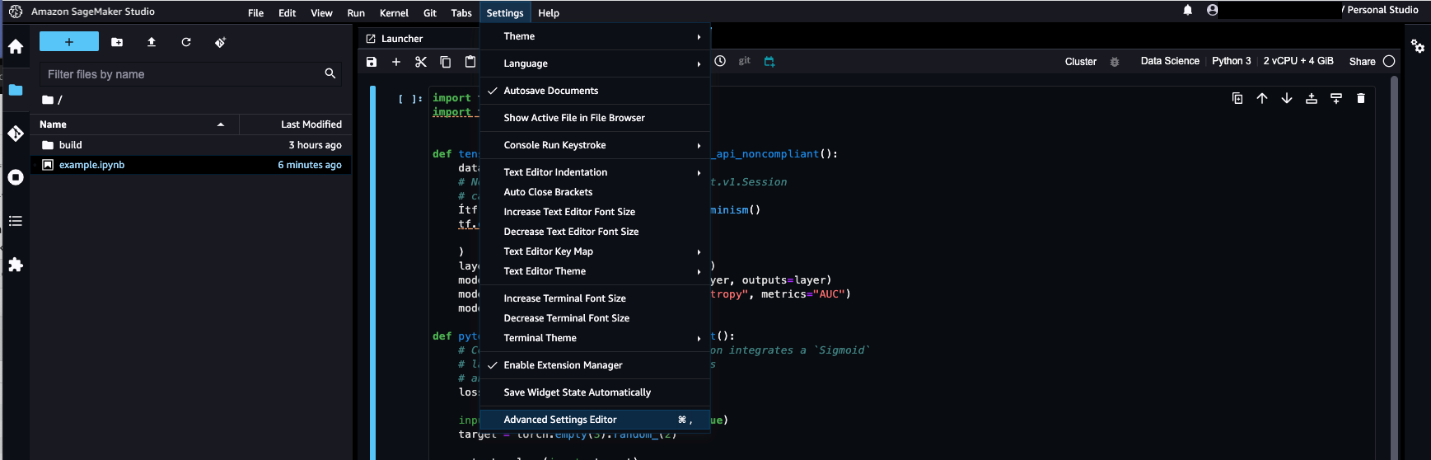
Task: Open the Edit menu
Action: click(x=287, y=13)
